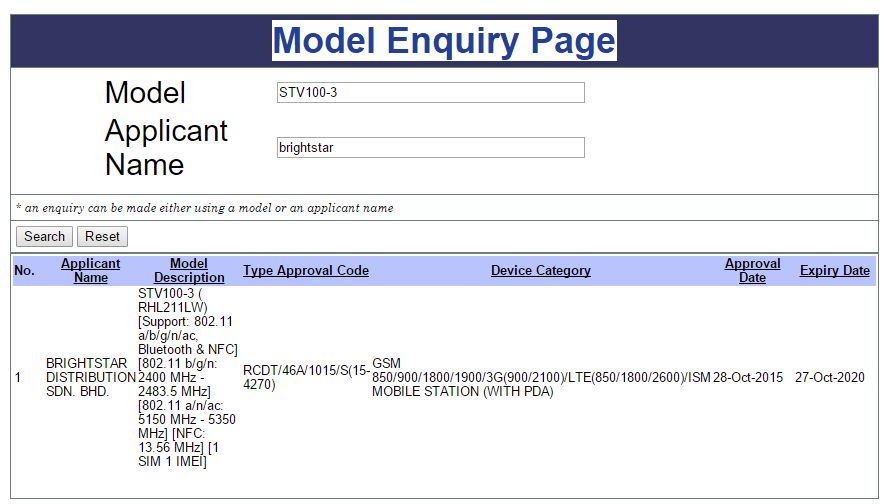Select the RCDT/46A/1015/S(15-4270) approval code
Screen dimensions: 884x504
click(x=305, y=378)
